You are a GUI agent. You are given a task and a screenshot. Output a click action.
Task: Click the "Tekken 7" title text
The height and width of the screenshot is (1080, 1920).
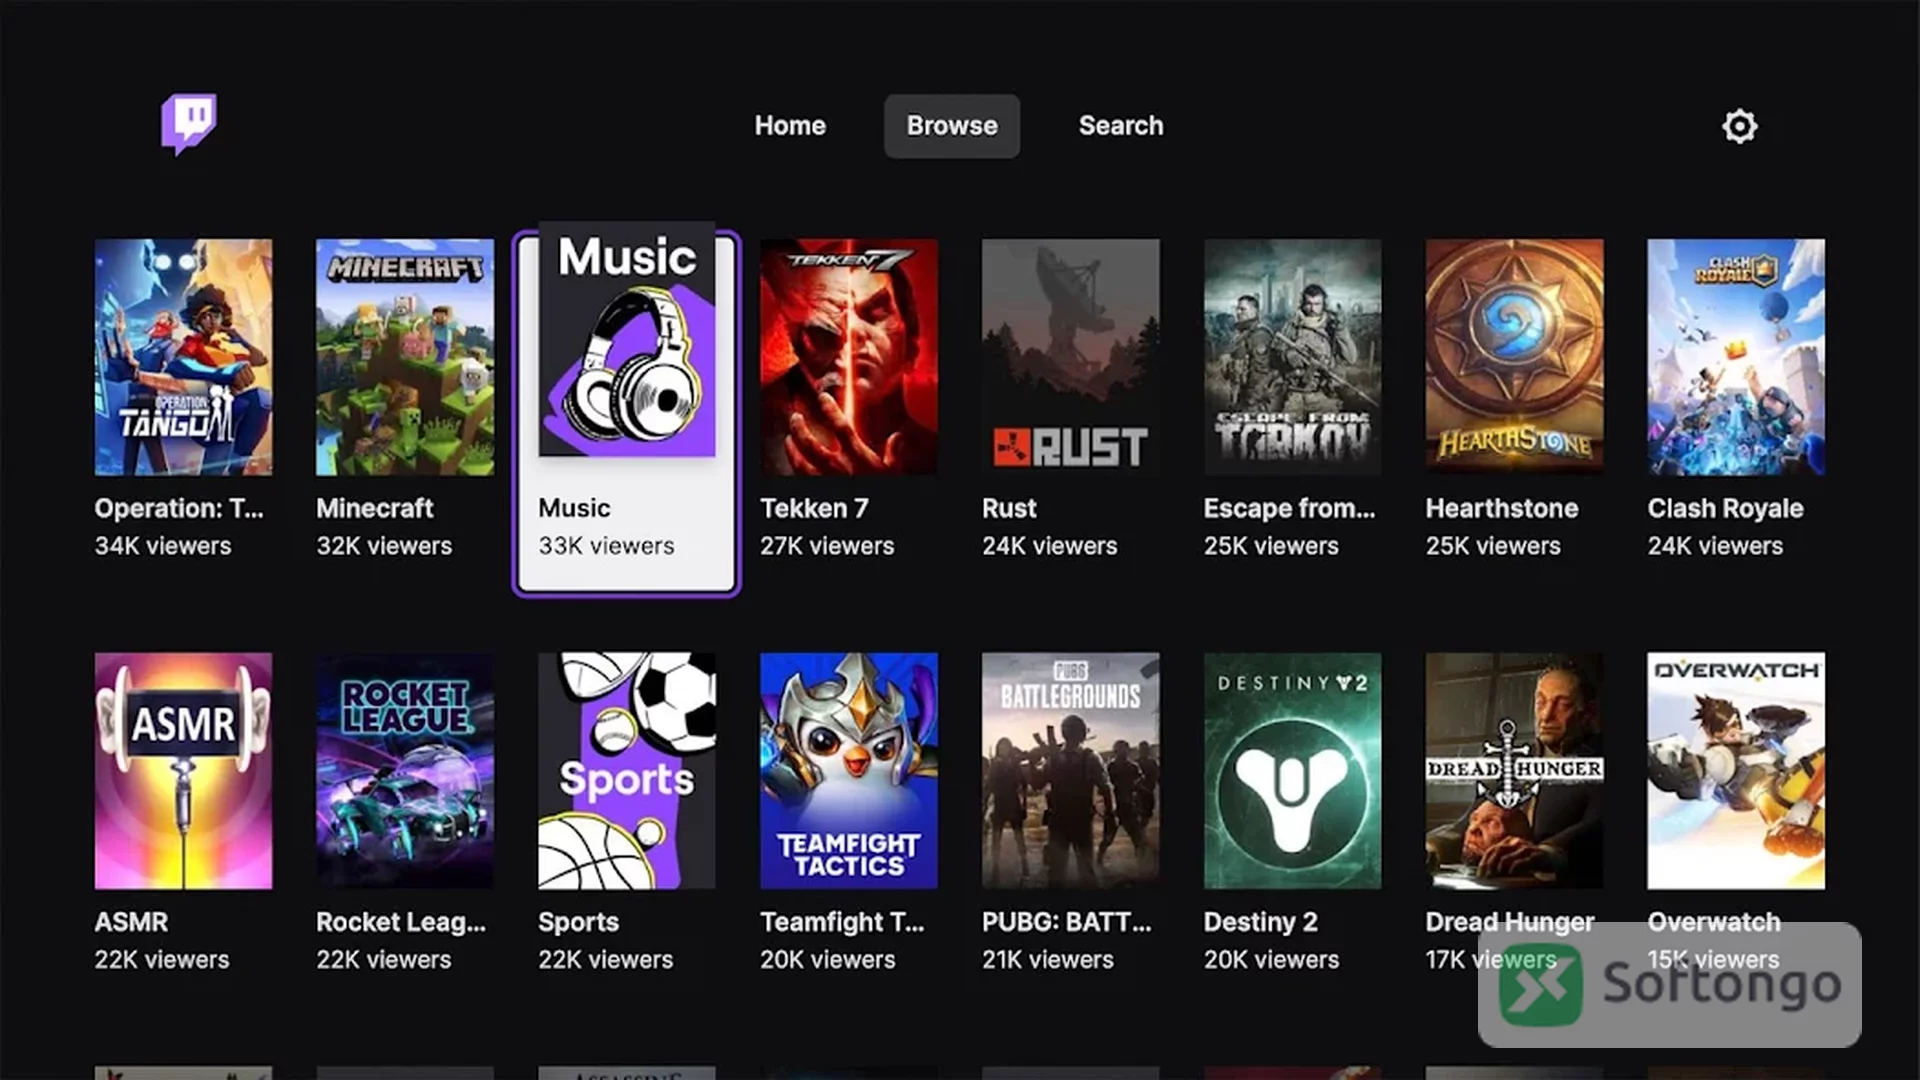(x=814, y=508)
